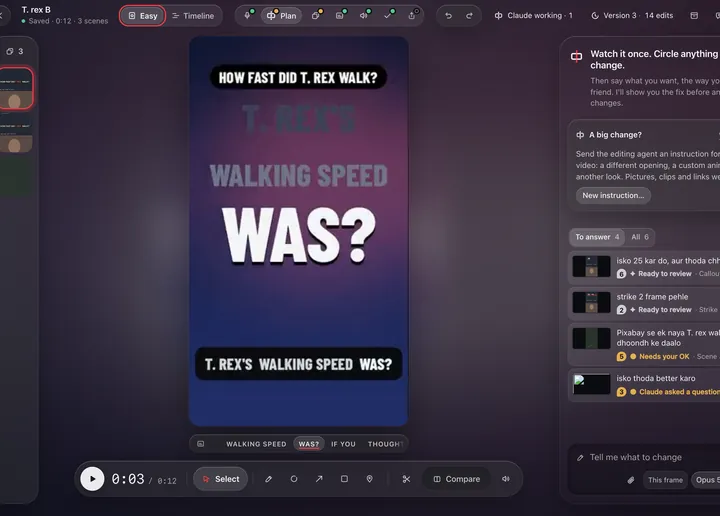The width and height of the screenshot is (720, 516).
Task: Click the WALKING SPEED text in preview
Action: point(298,175)
